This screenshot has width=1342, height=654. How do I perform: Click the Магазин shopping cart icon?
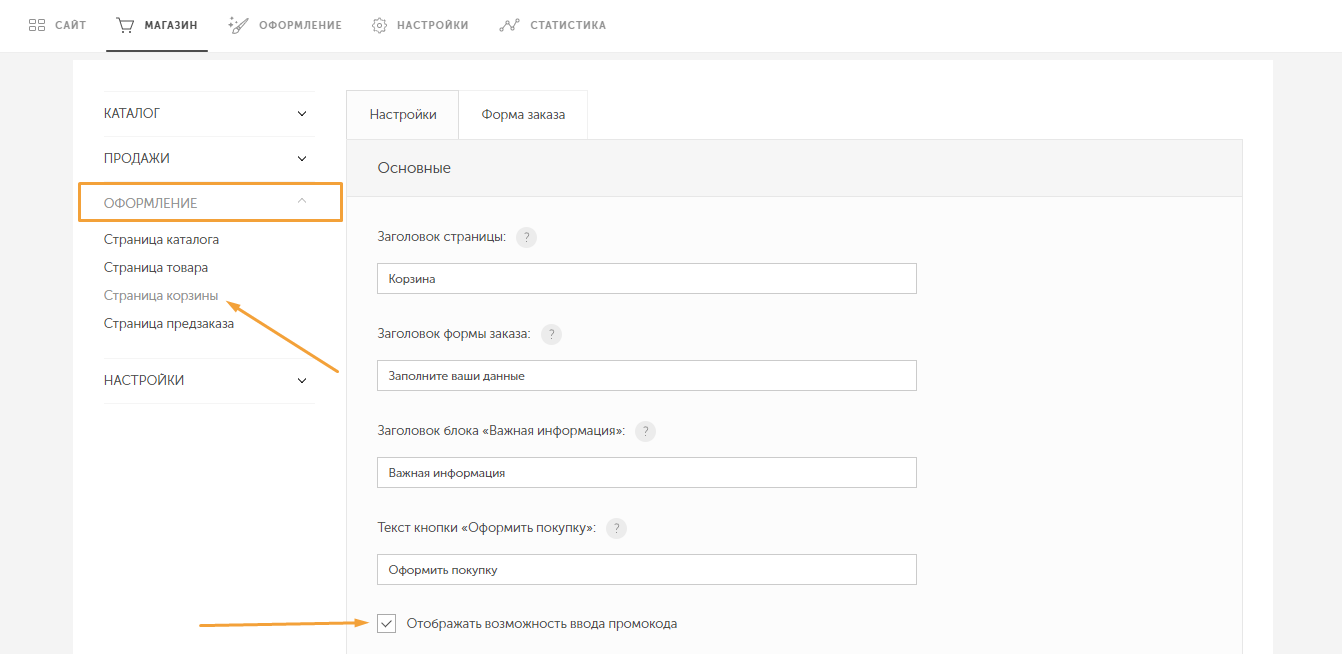tap(125, 25)
